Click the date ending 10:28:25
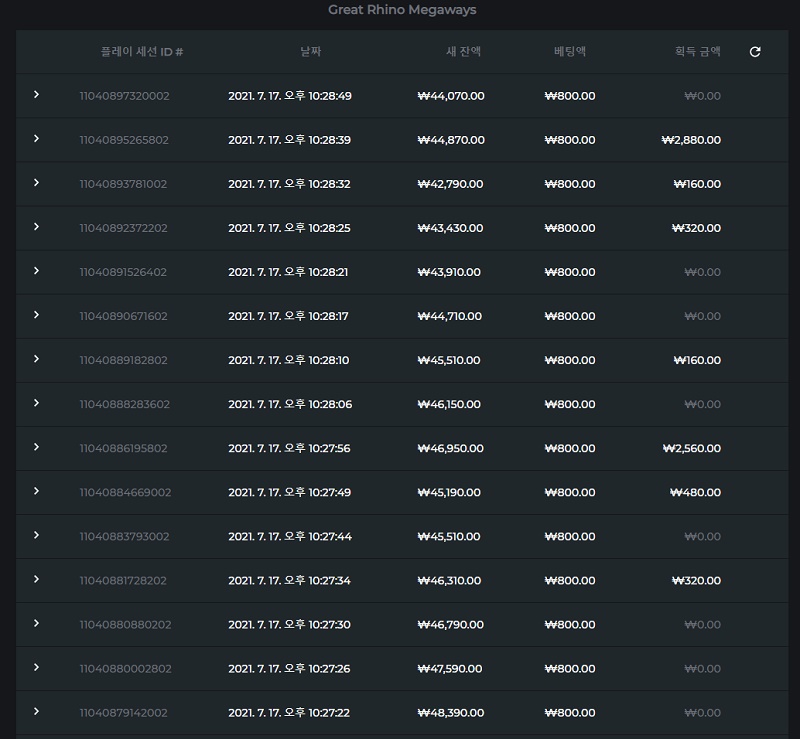The height and width of the screenshot is (739, 800). (289, 228)
